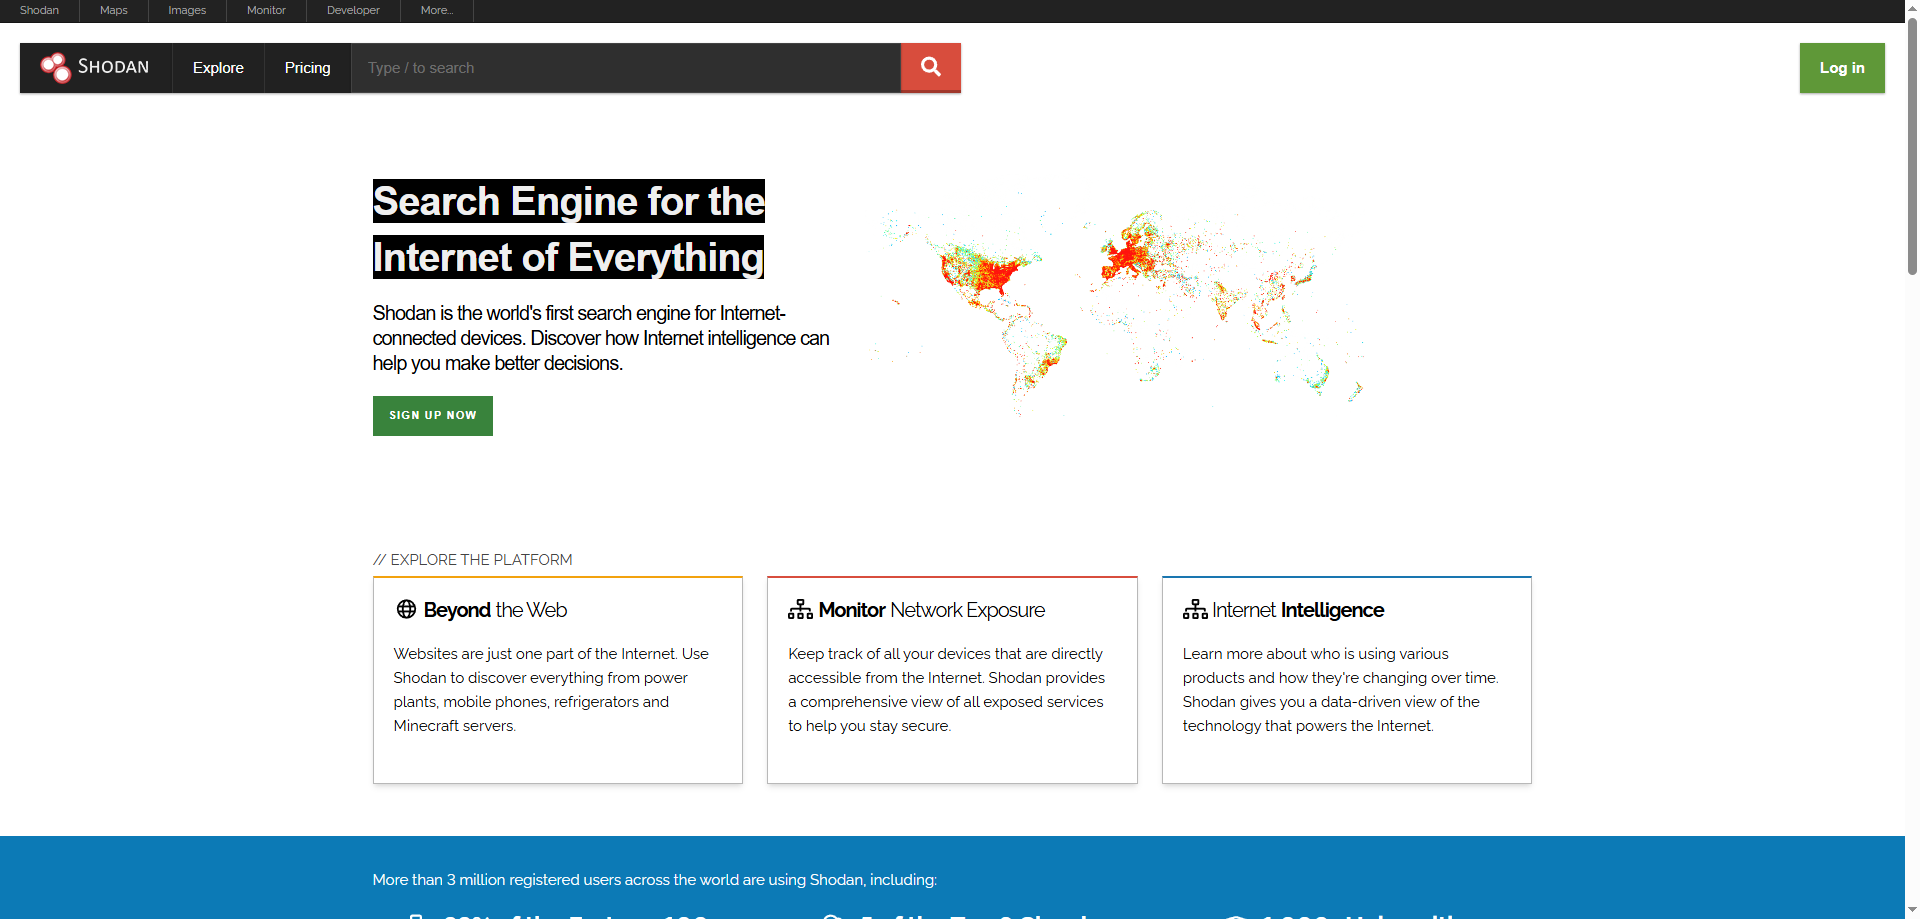Open the Monitor Network Exposure card heading
This screenshot has width=1920, height=919.
coord(932,610)
